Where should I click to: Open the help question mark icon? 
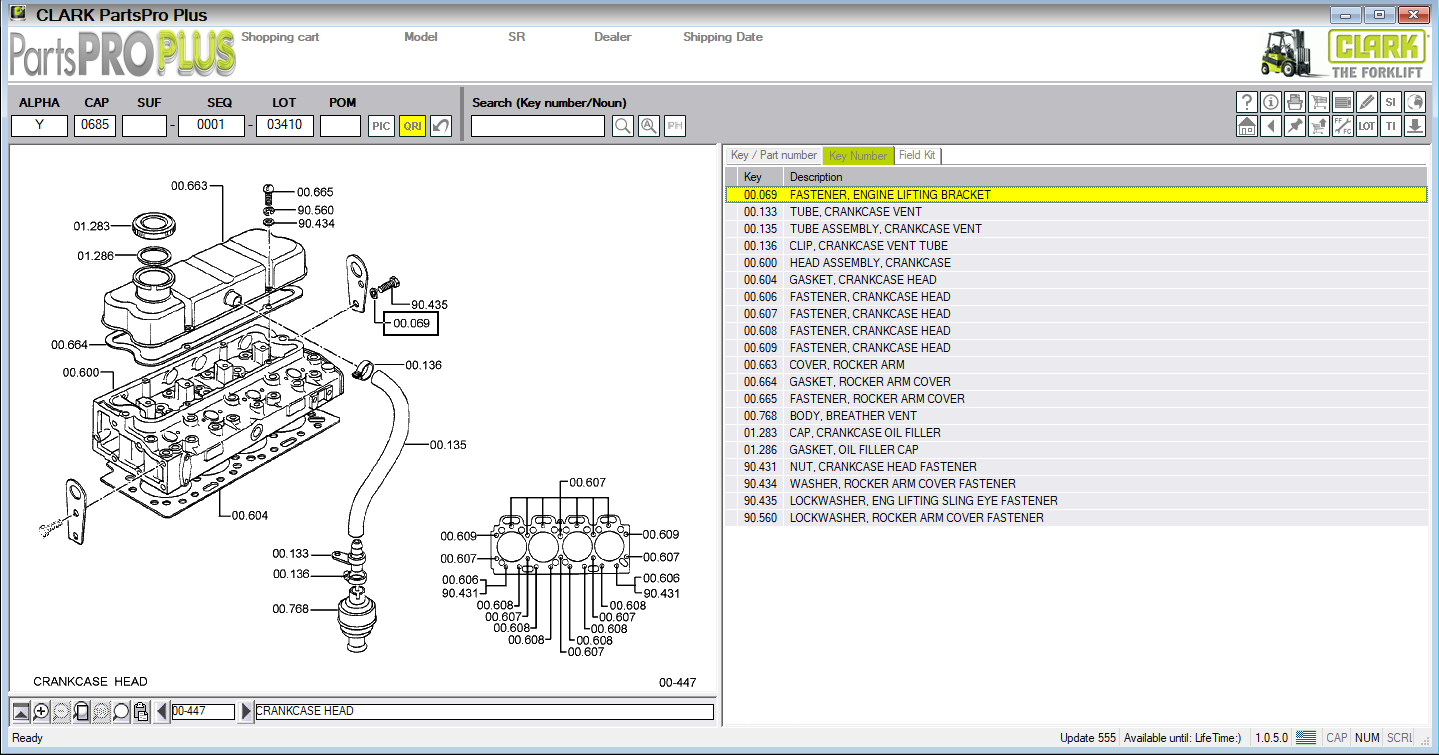pos(1246,102)
